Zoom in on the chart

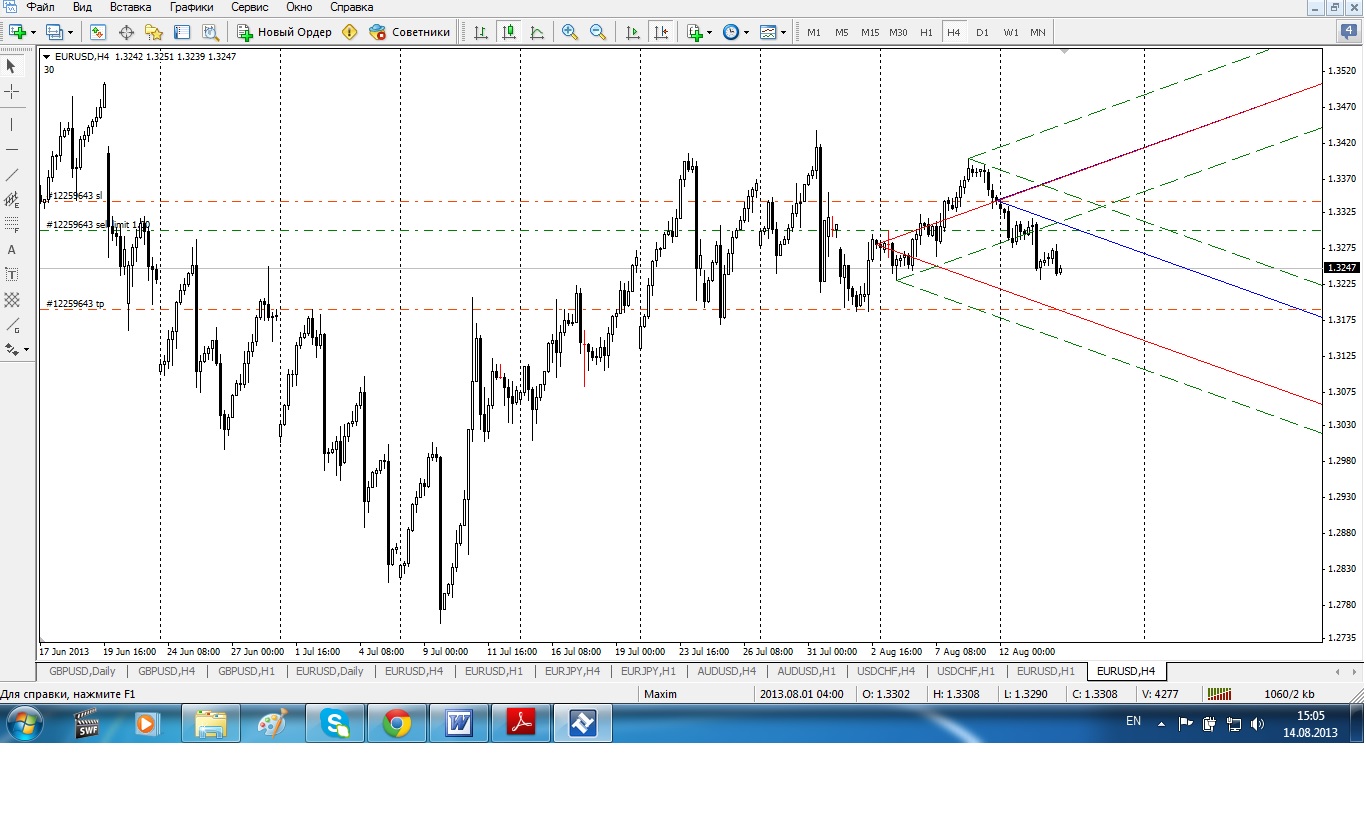(570, 32)
